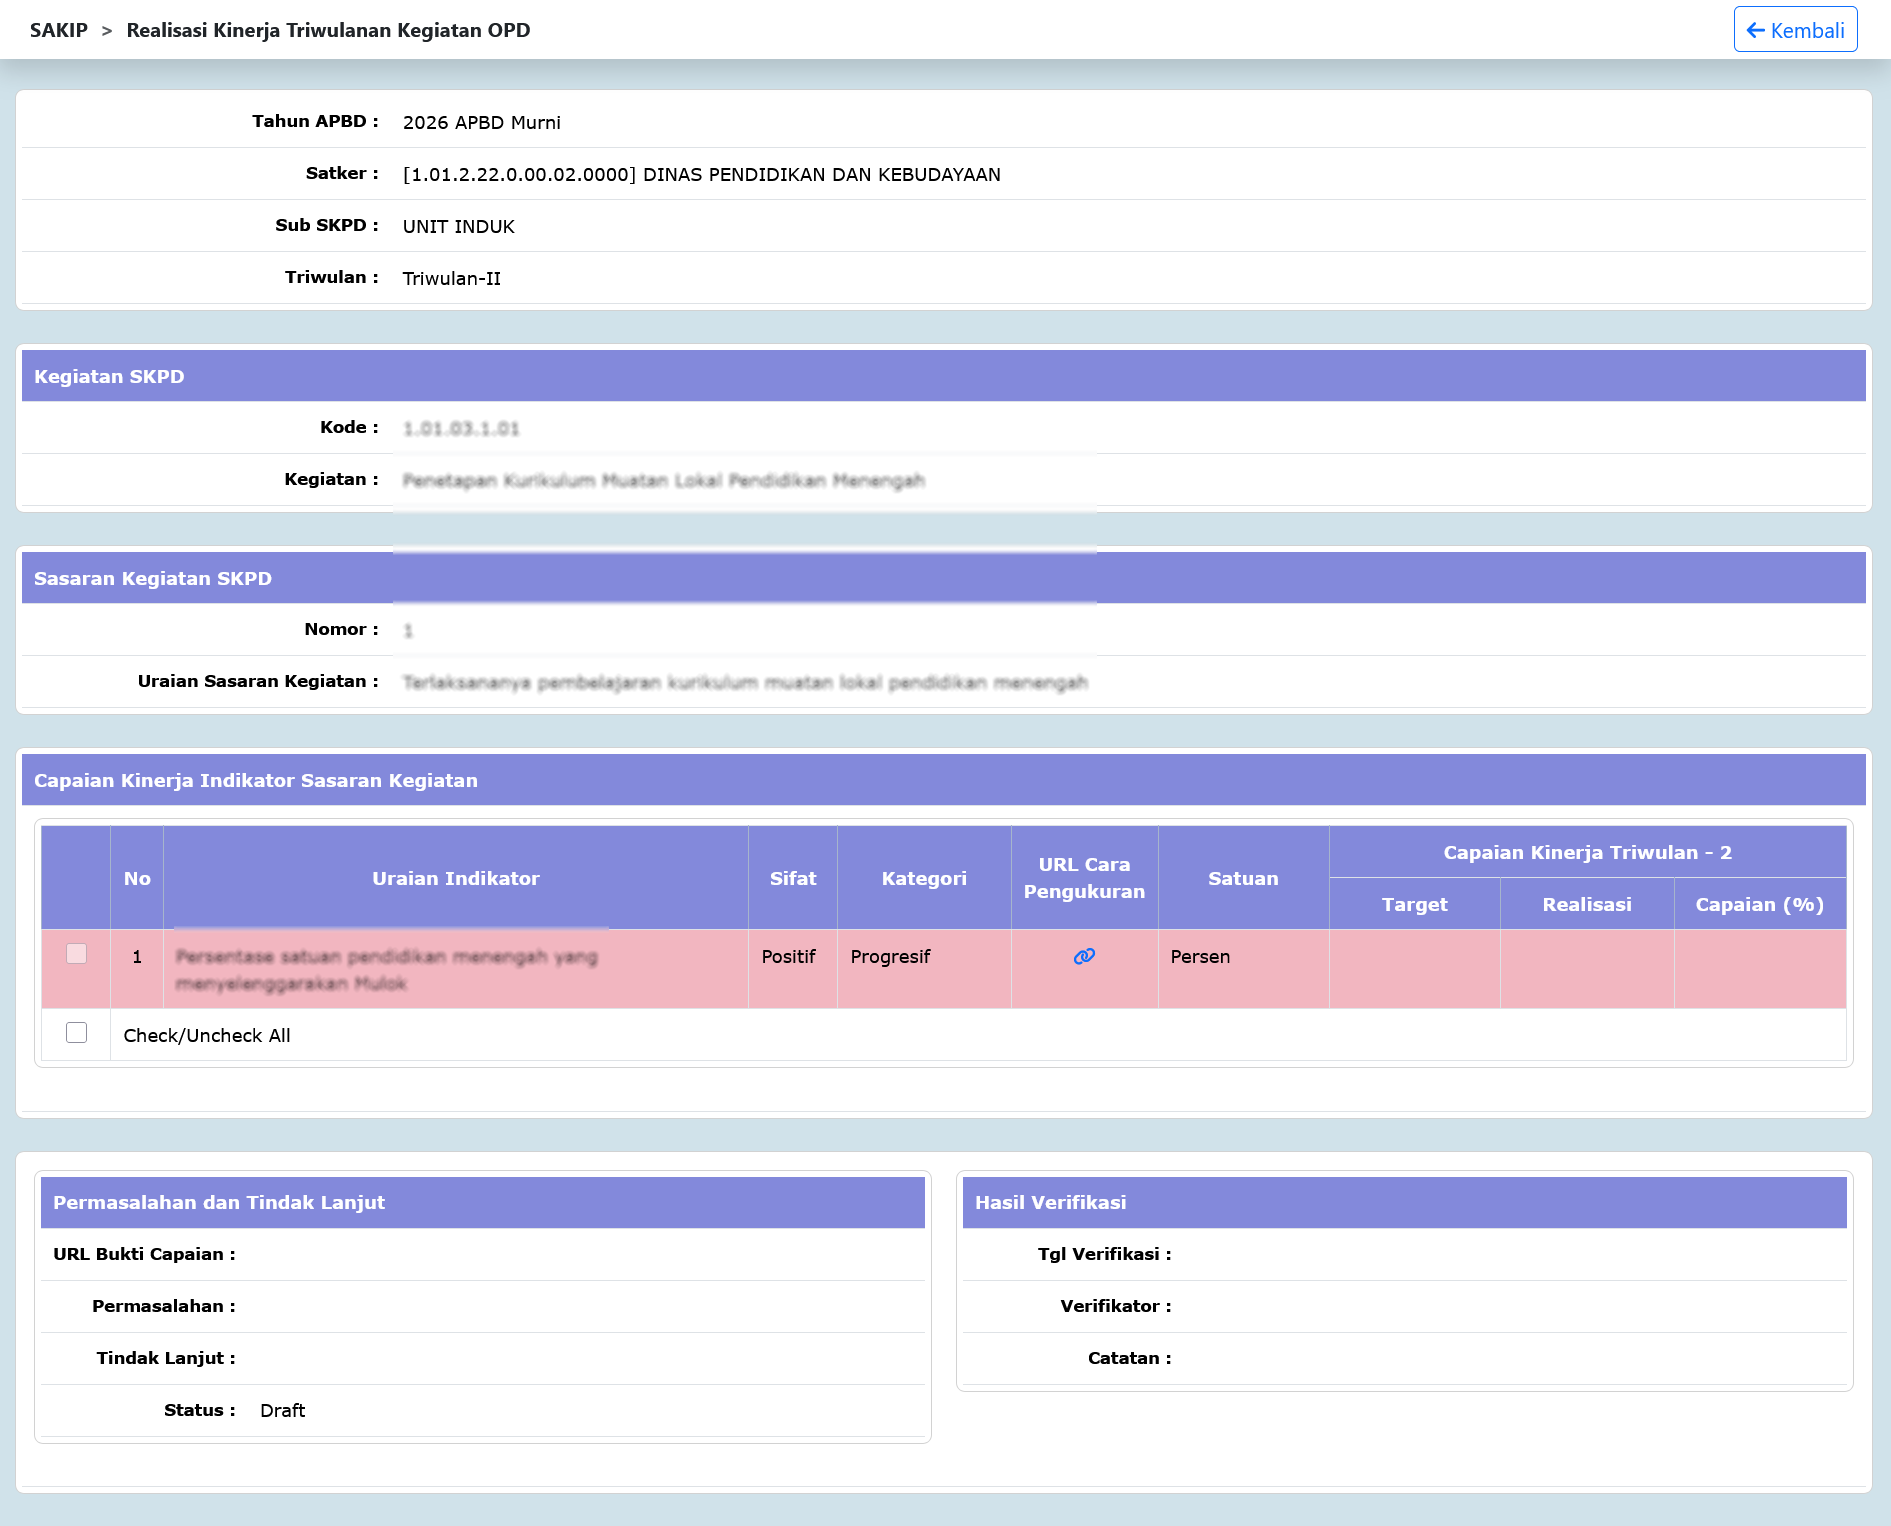Click the Kode value of Kegiatan SKPD
Viewport: 1891px width, 1526px height.
point(461,429)
